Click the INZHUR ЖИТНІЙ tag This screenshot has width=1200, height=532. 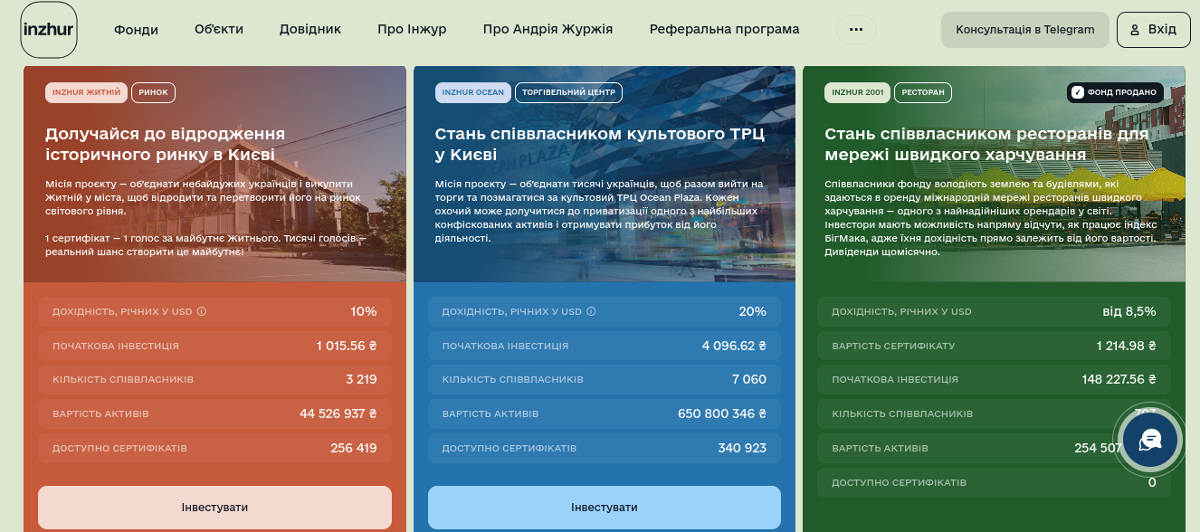point(87,92)
